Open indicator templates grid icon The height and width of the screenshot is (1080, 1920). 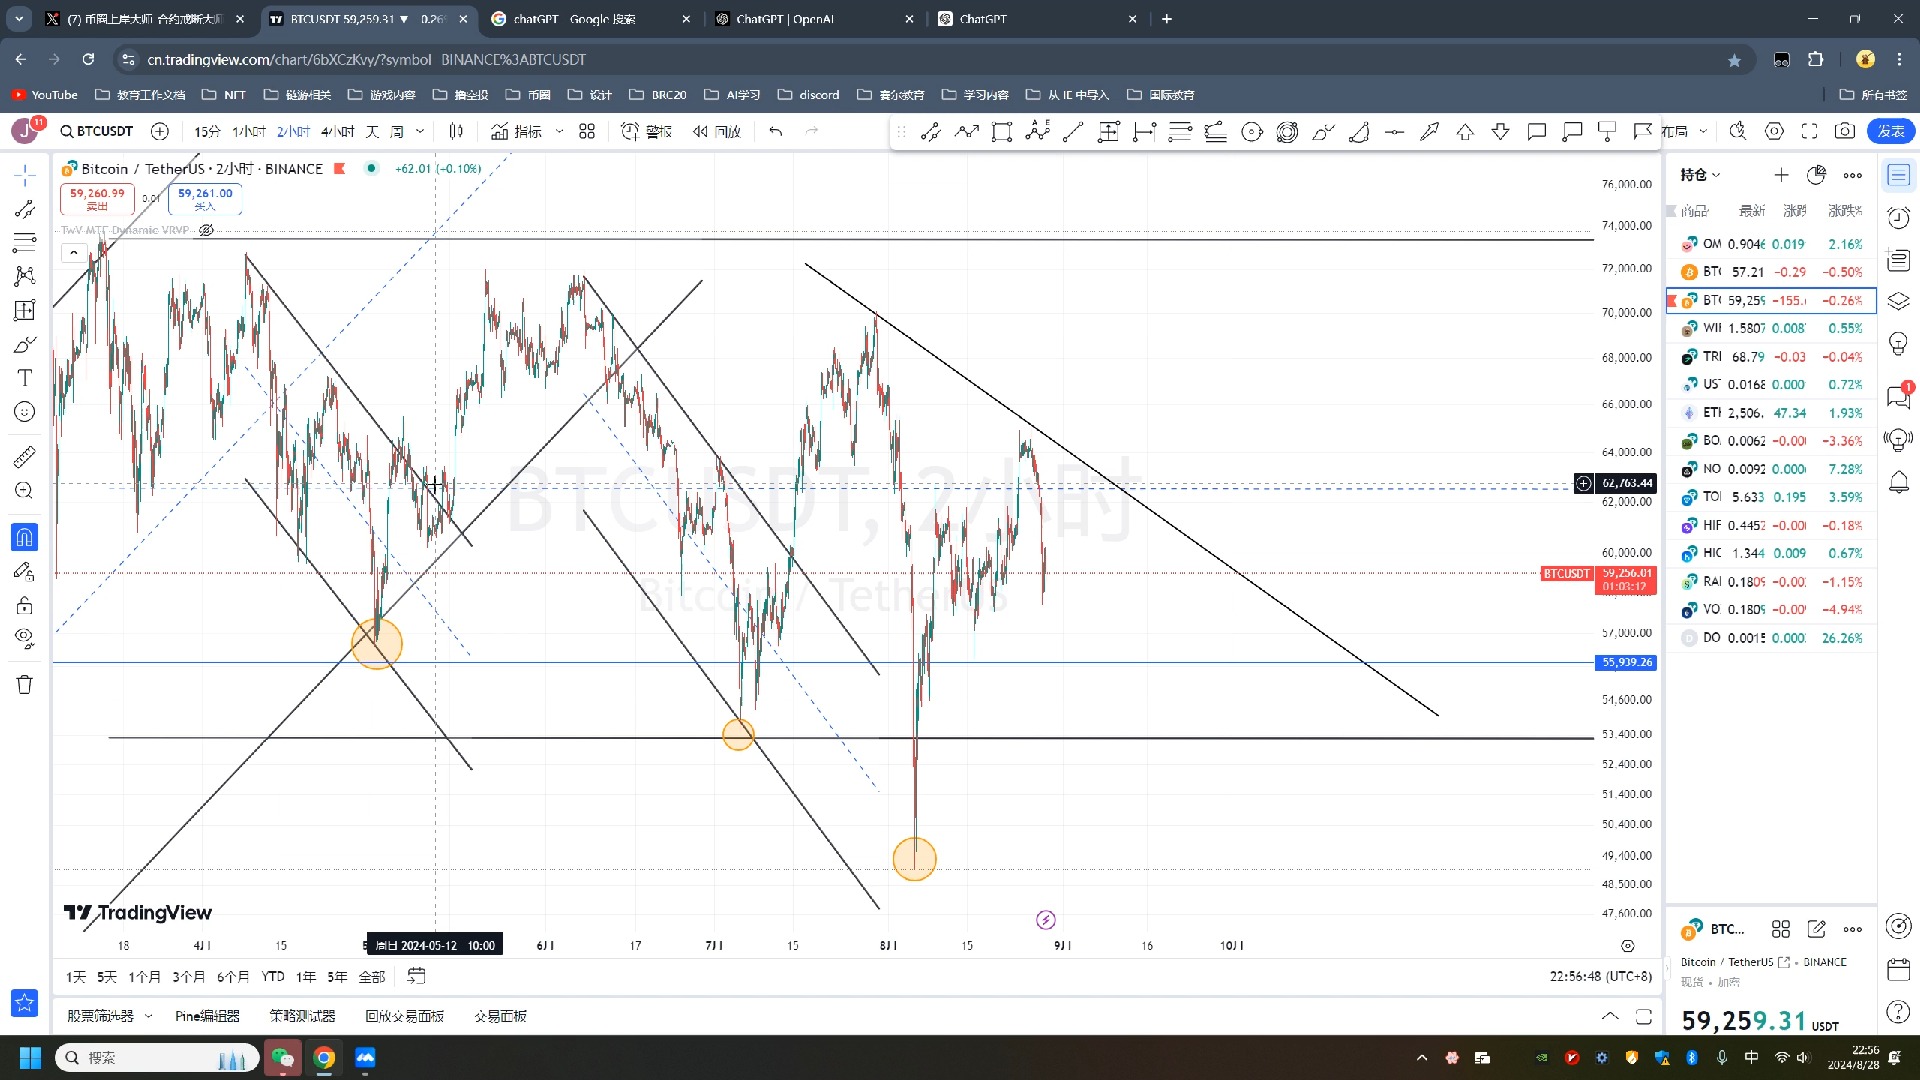[x=587, y=131]
